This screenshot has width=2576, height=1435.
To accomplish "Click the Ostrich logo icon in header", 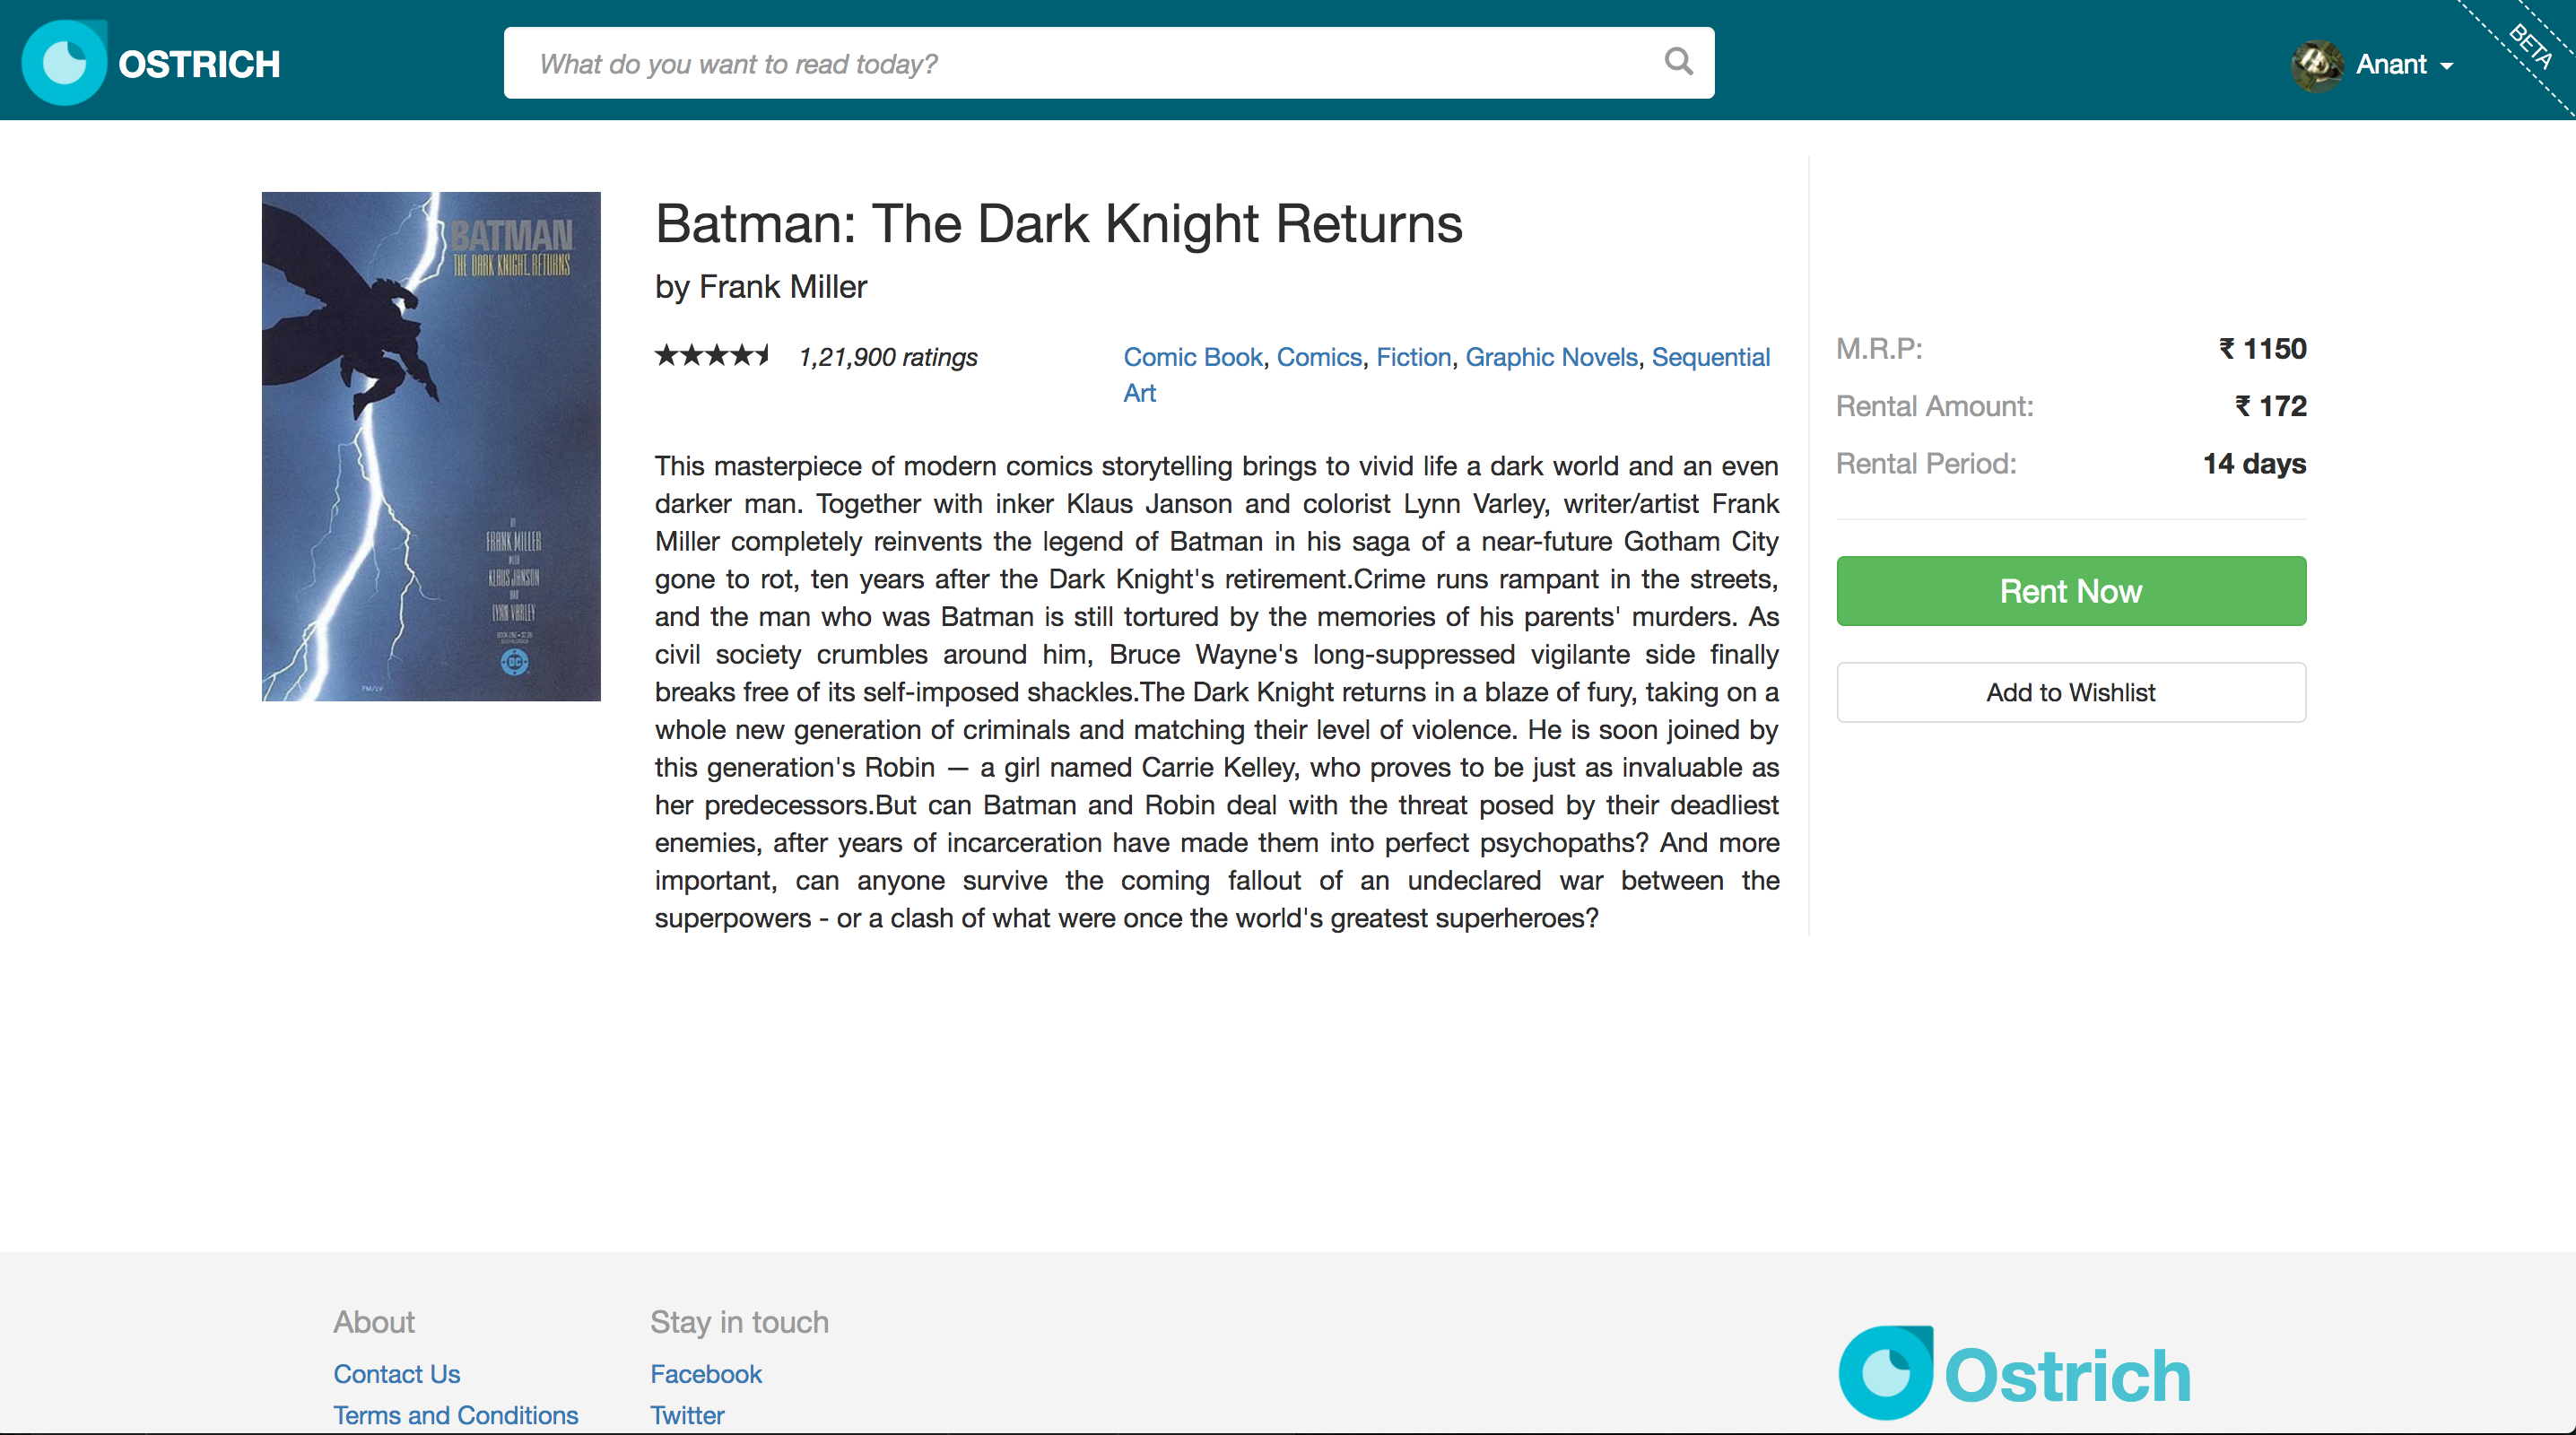I will 64,62.
